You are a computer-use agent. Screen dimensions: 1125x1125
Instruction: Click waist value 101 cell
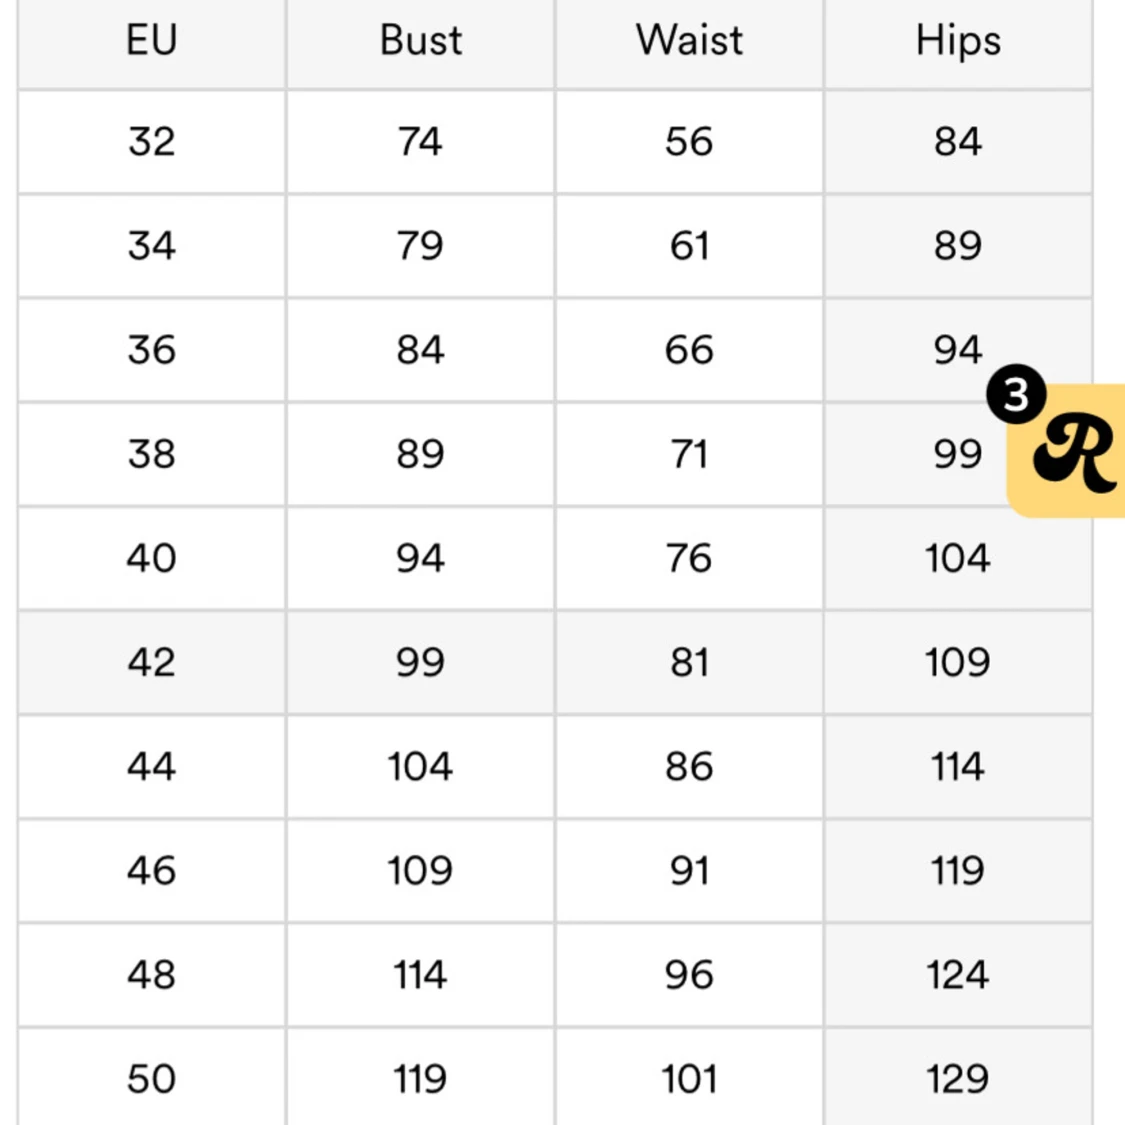click(x=689, y=1078)
